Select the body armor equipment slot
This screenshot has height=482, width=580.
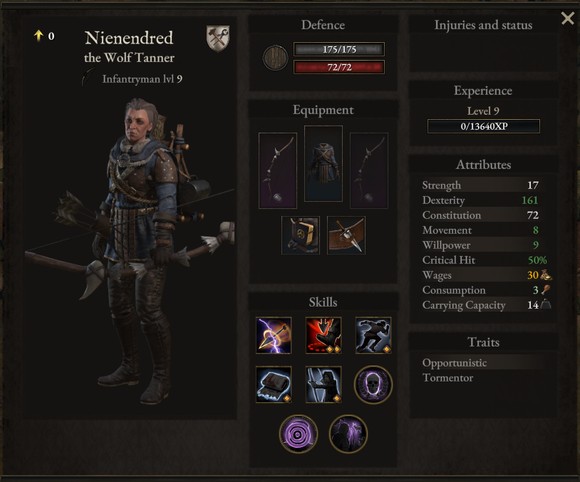pos(323,164)
